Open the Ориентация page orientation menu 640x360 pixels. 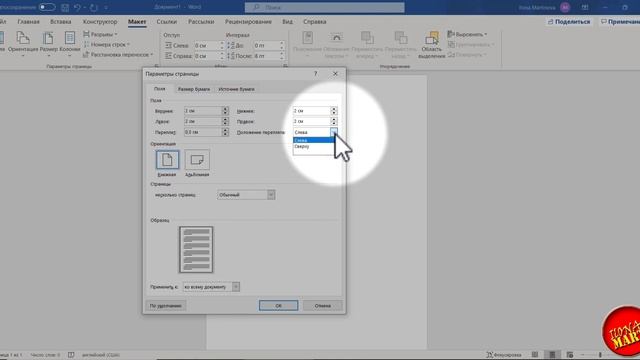coord(23,44)
